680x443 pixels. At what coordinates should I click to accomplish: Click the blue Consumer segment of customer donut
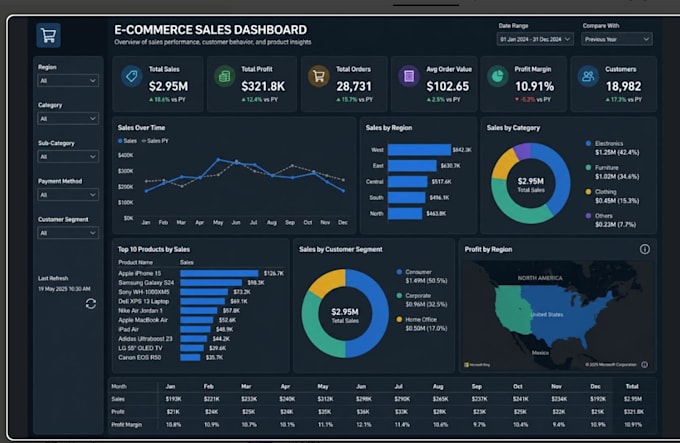coord(376,312)
